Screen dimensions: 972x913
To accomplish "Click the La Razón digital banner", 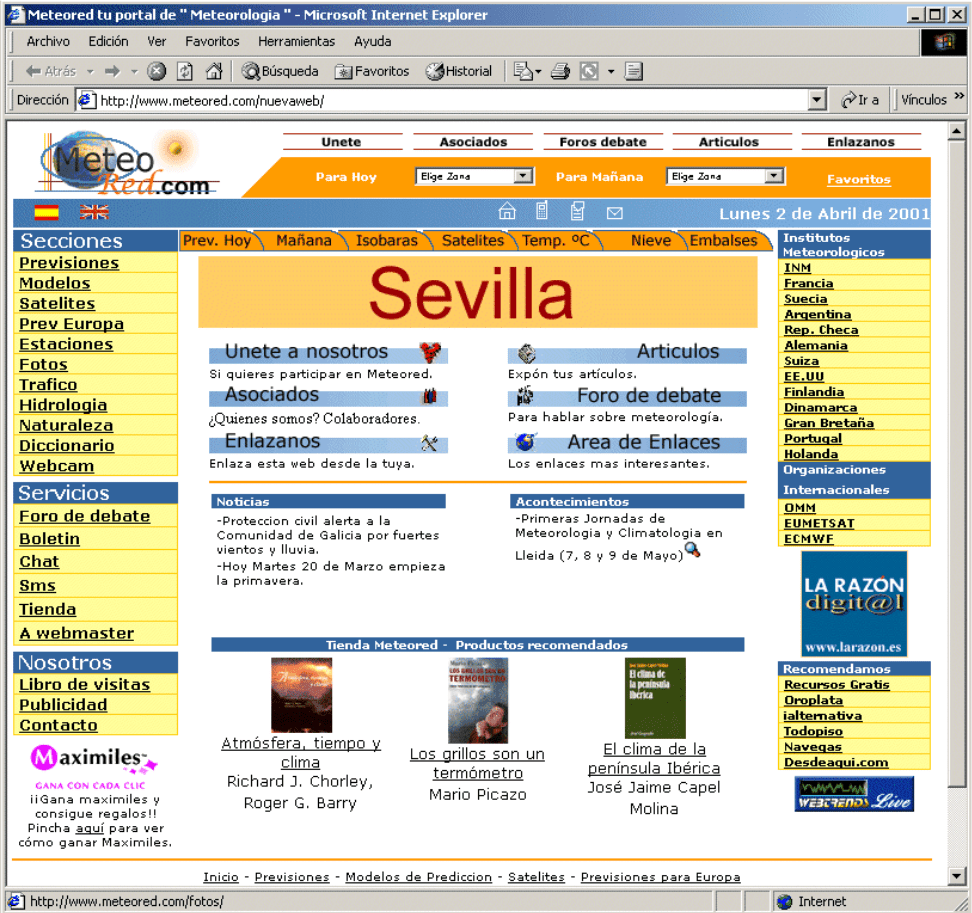I will 854,603.
